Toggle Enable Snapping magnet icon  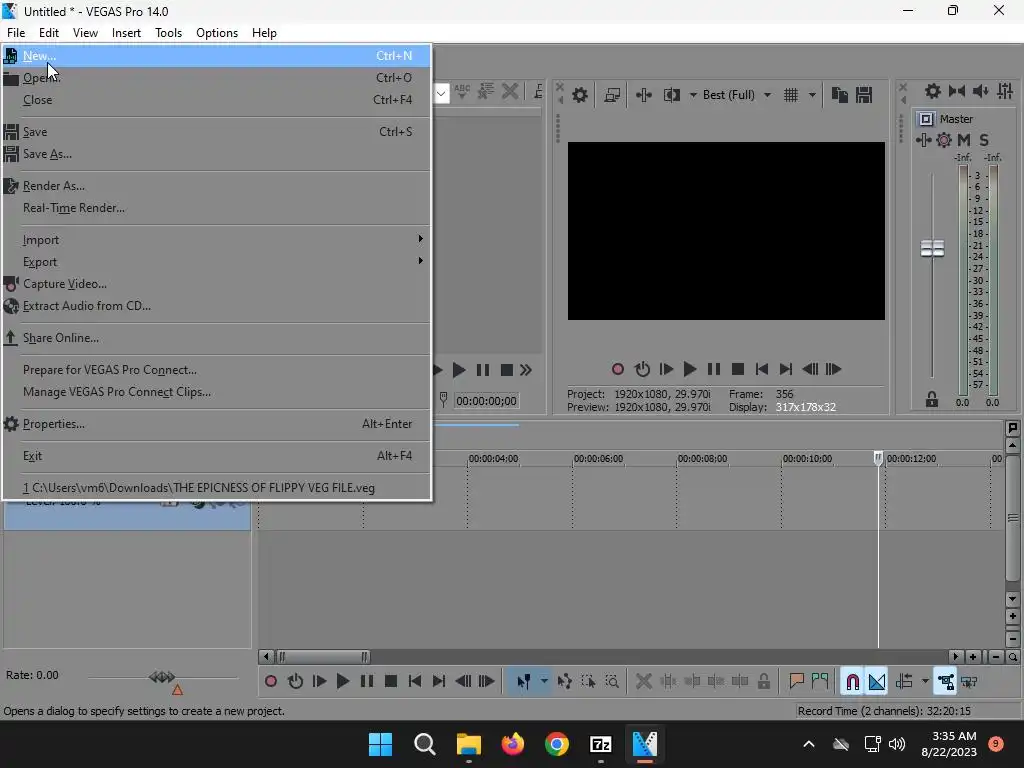coord(853,682)
